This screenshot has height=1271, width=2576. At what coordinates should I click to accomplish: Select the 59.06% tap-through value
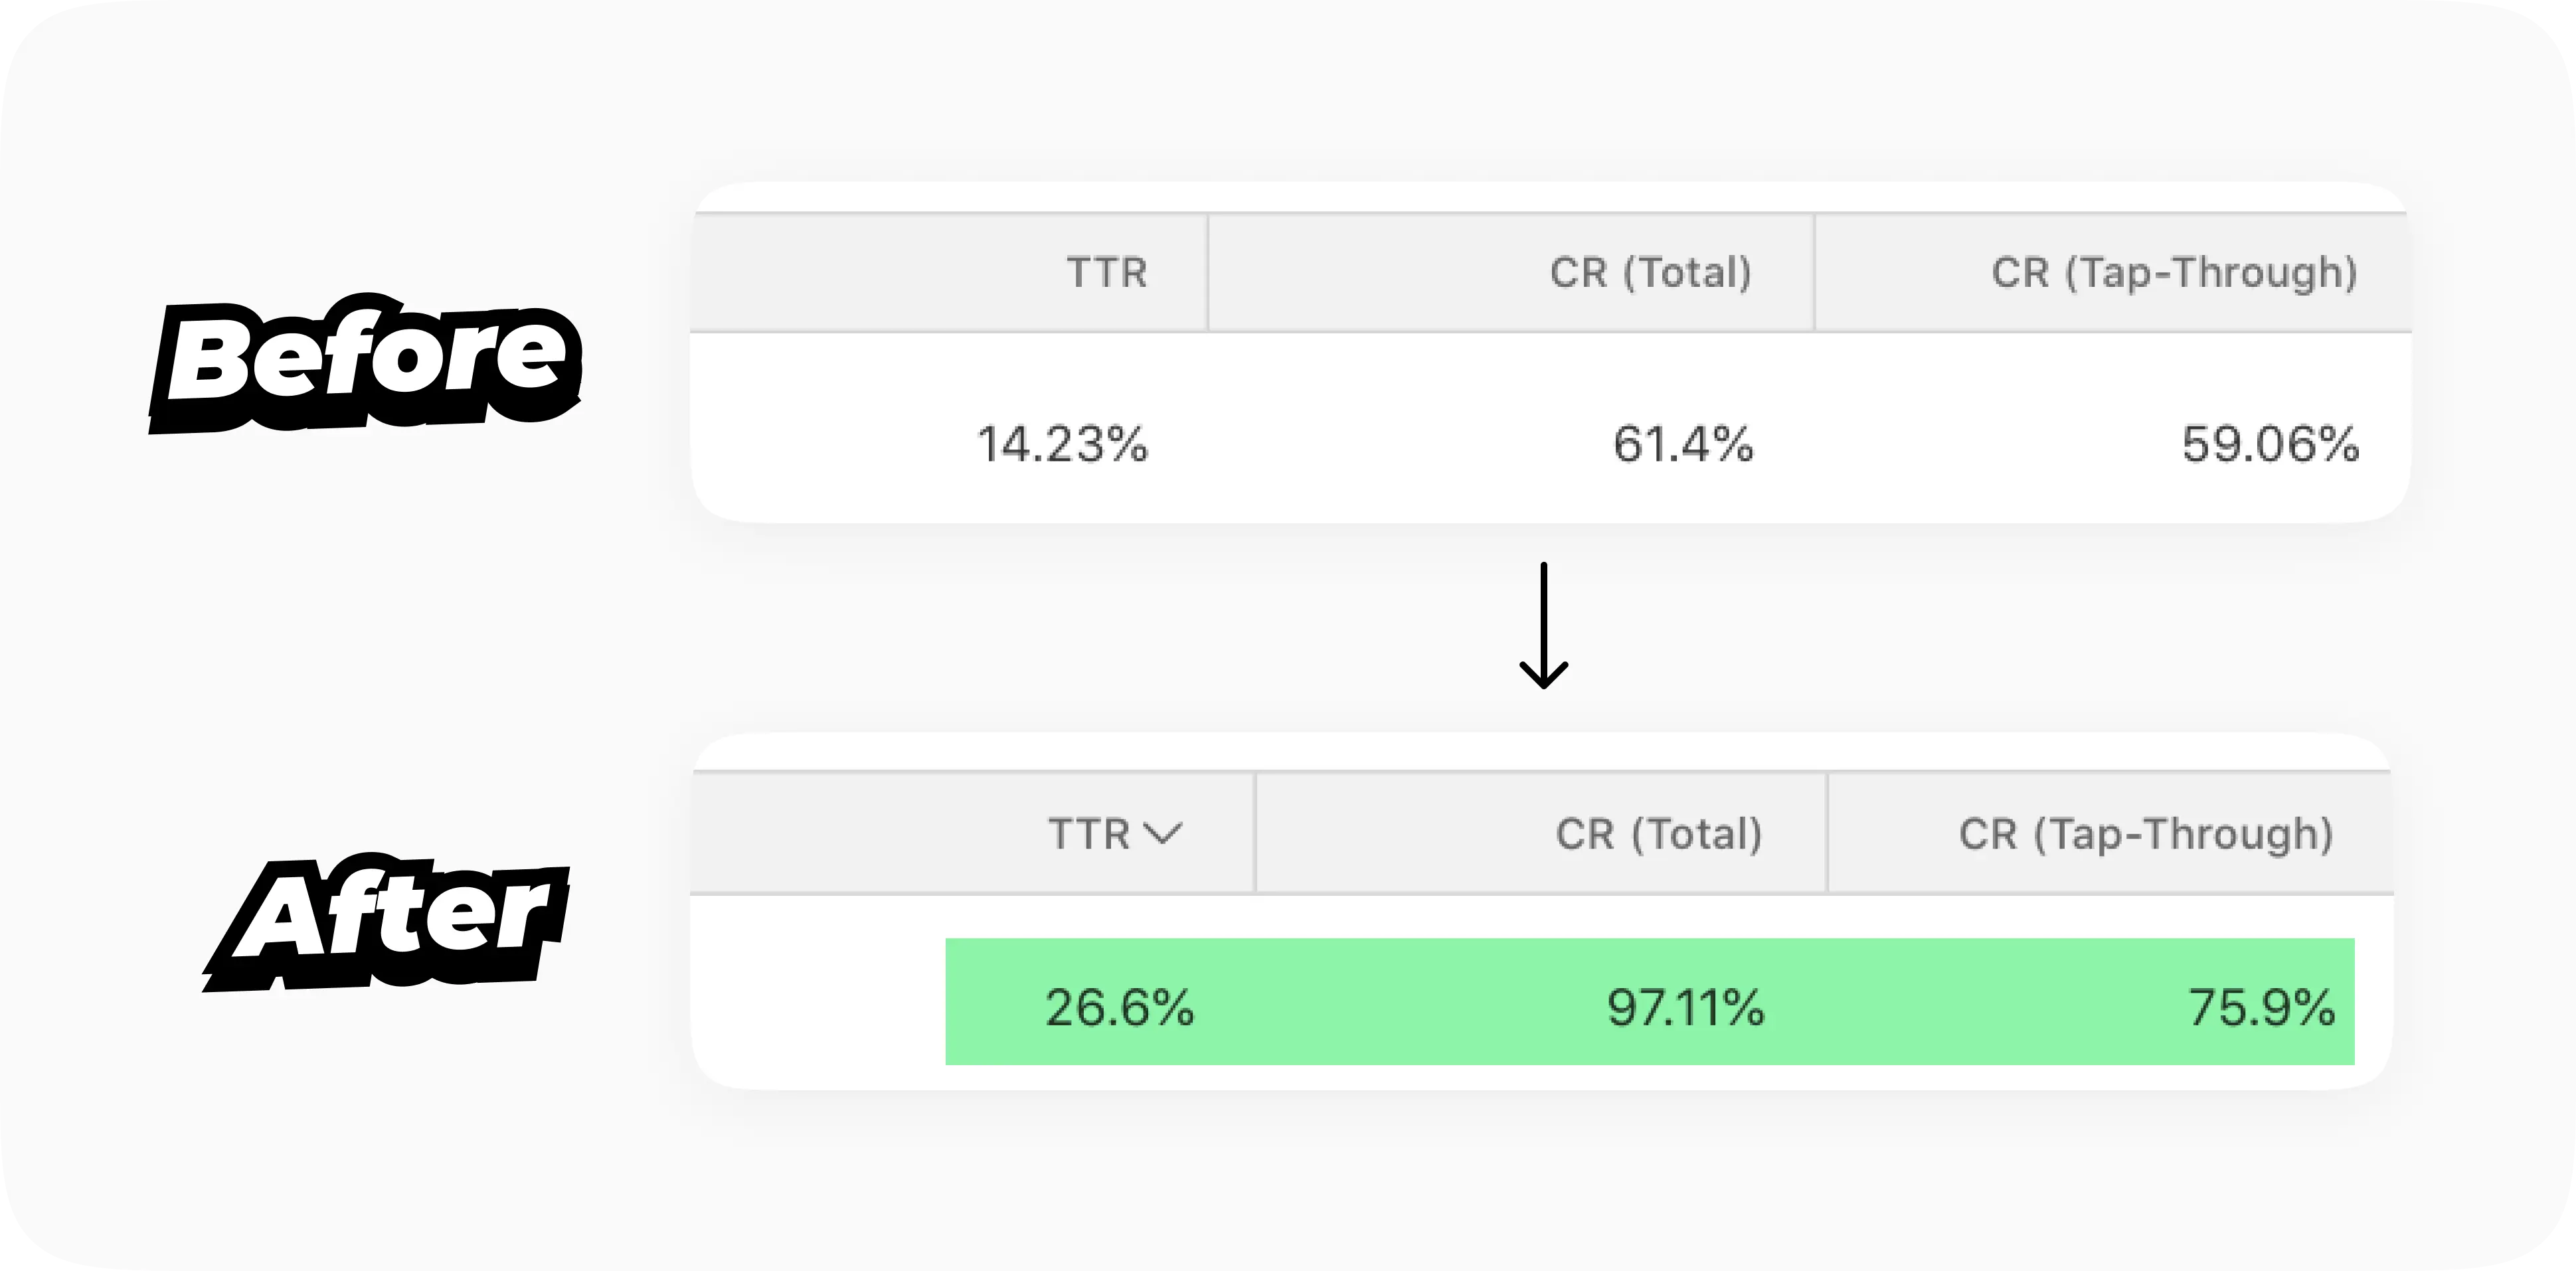point(2270,444)
